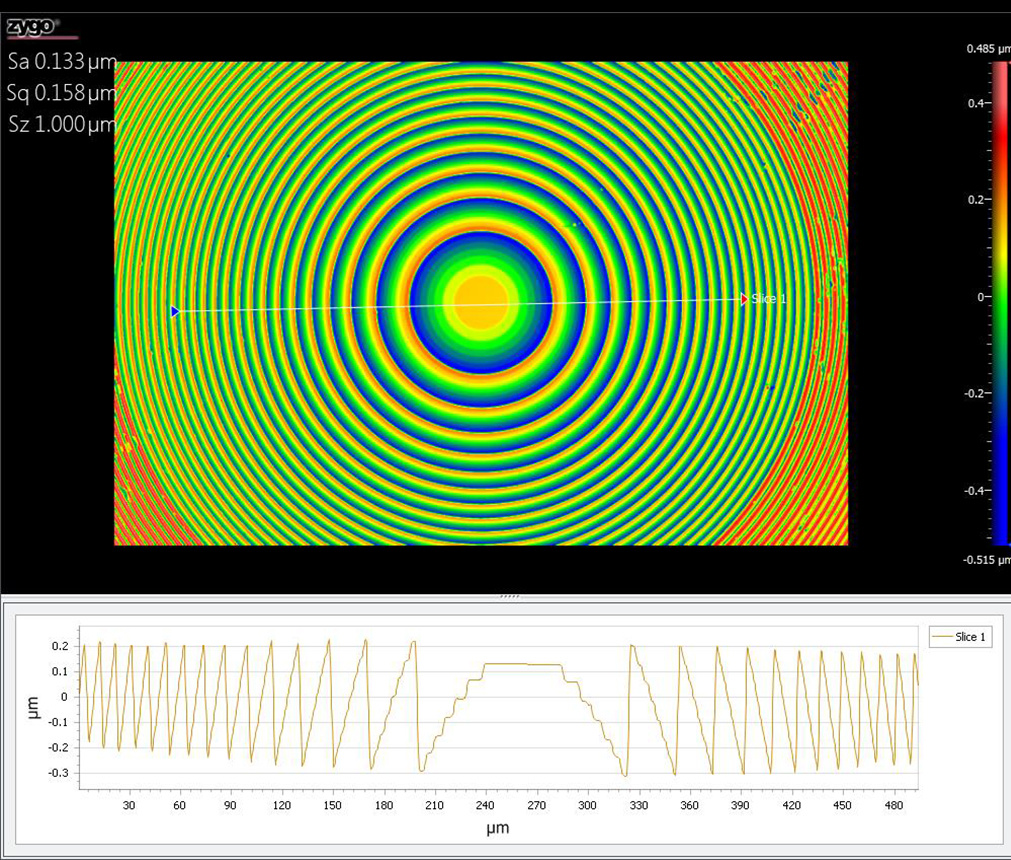The width and height of the screenshot is (1011, 860).
Task: Click the Sz 1.000 µm readout
Action: tap(62, 124)
